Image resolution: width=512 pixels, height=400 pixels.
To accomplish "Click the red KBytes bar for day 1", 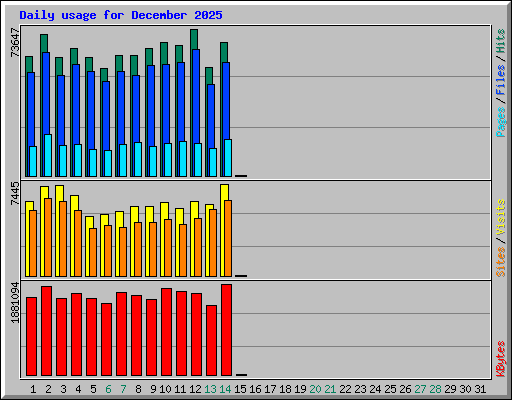I will (31, 336).
